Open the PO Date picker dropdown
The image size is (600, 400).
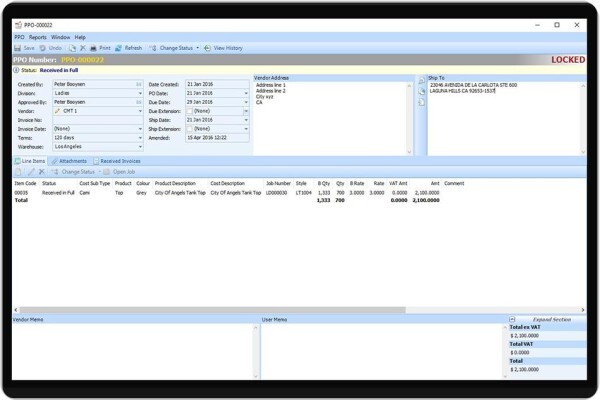[246, 93]
